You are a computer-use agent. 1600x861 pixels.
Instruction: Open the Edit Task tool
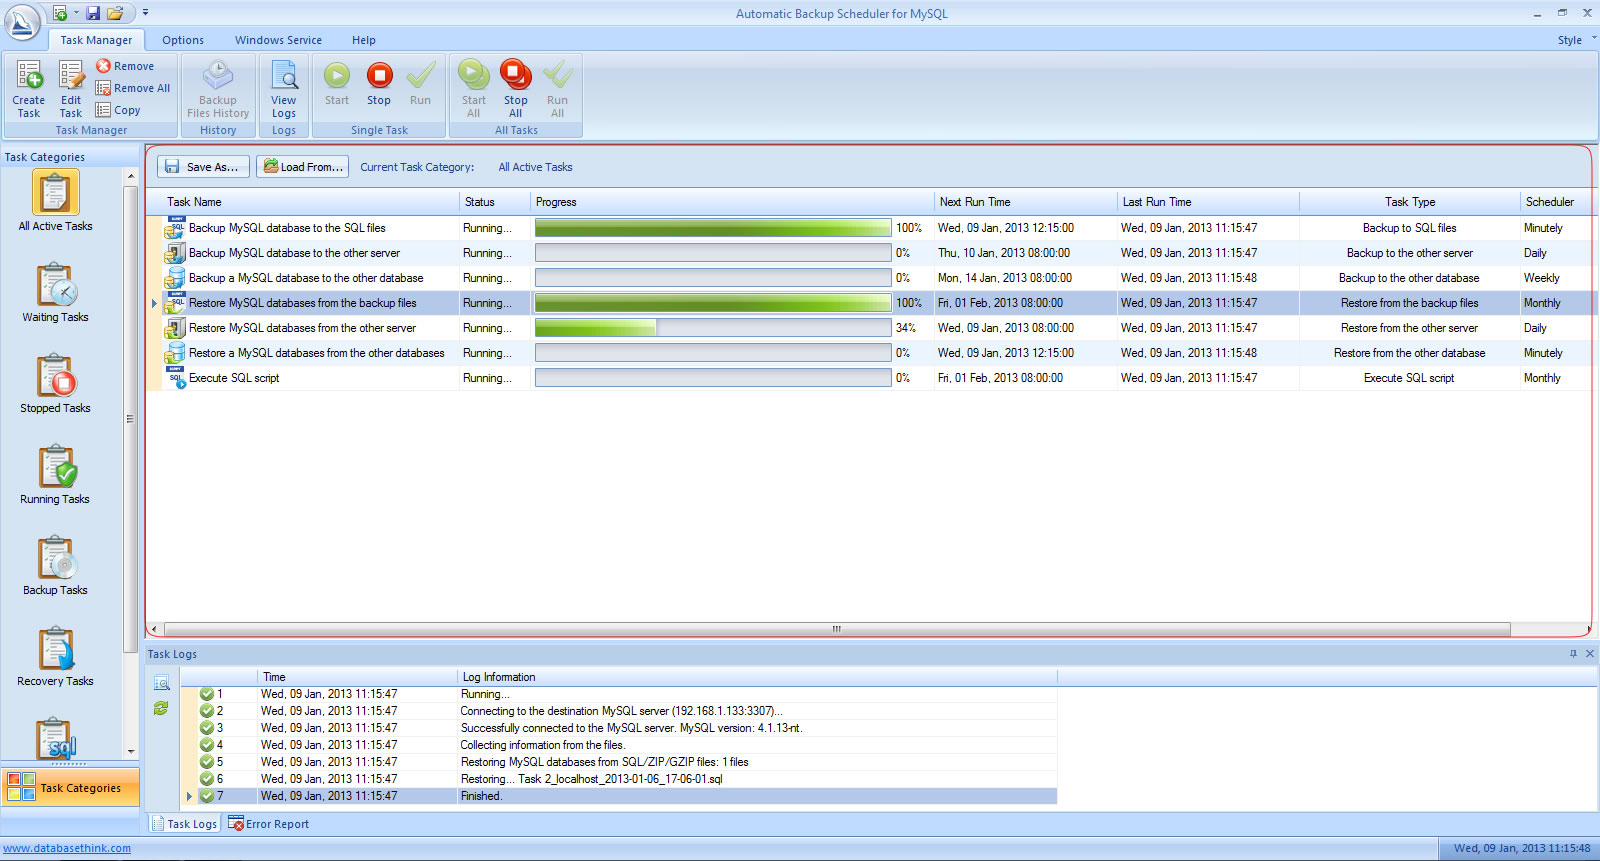(x=71, y=88)
